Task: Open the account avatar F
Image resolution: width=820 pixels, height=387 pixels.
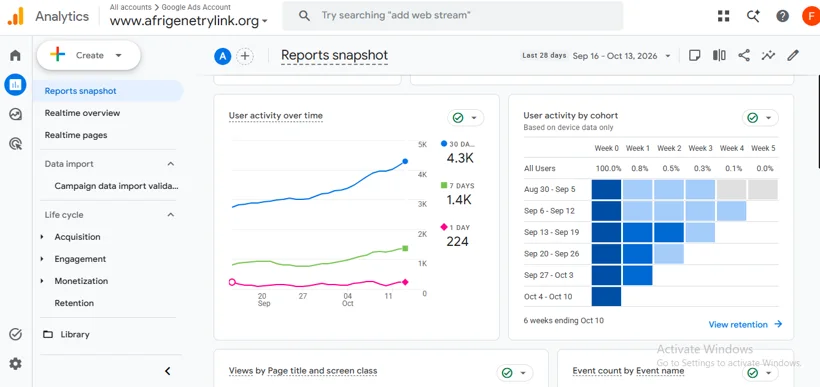Action: click(x=811, y=16)
